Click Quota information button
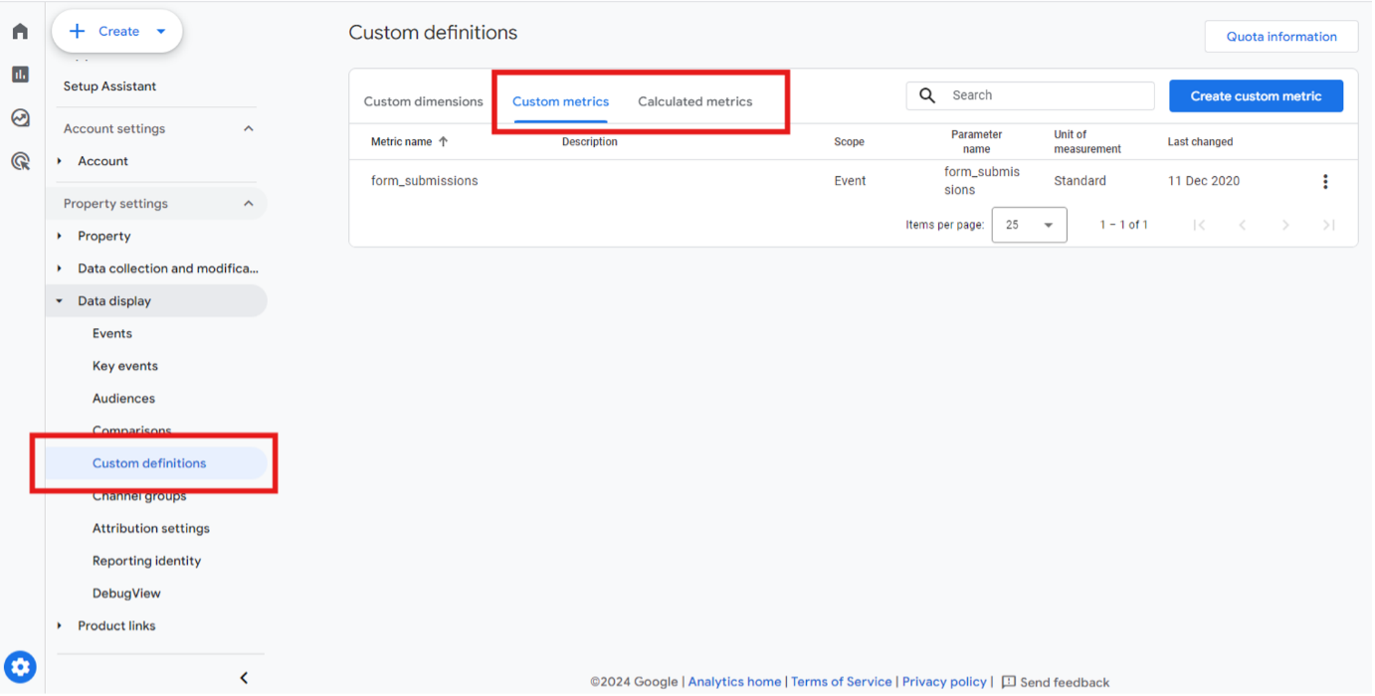 1281,37
